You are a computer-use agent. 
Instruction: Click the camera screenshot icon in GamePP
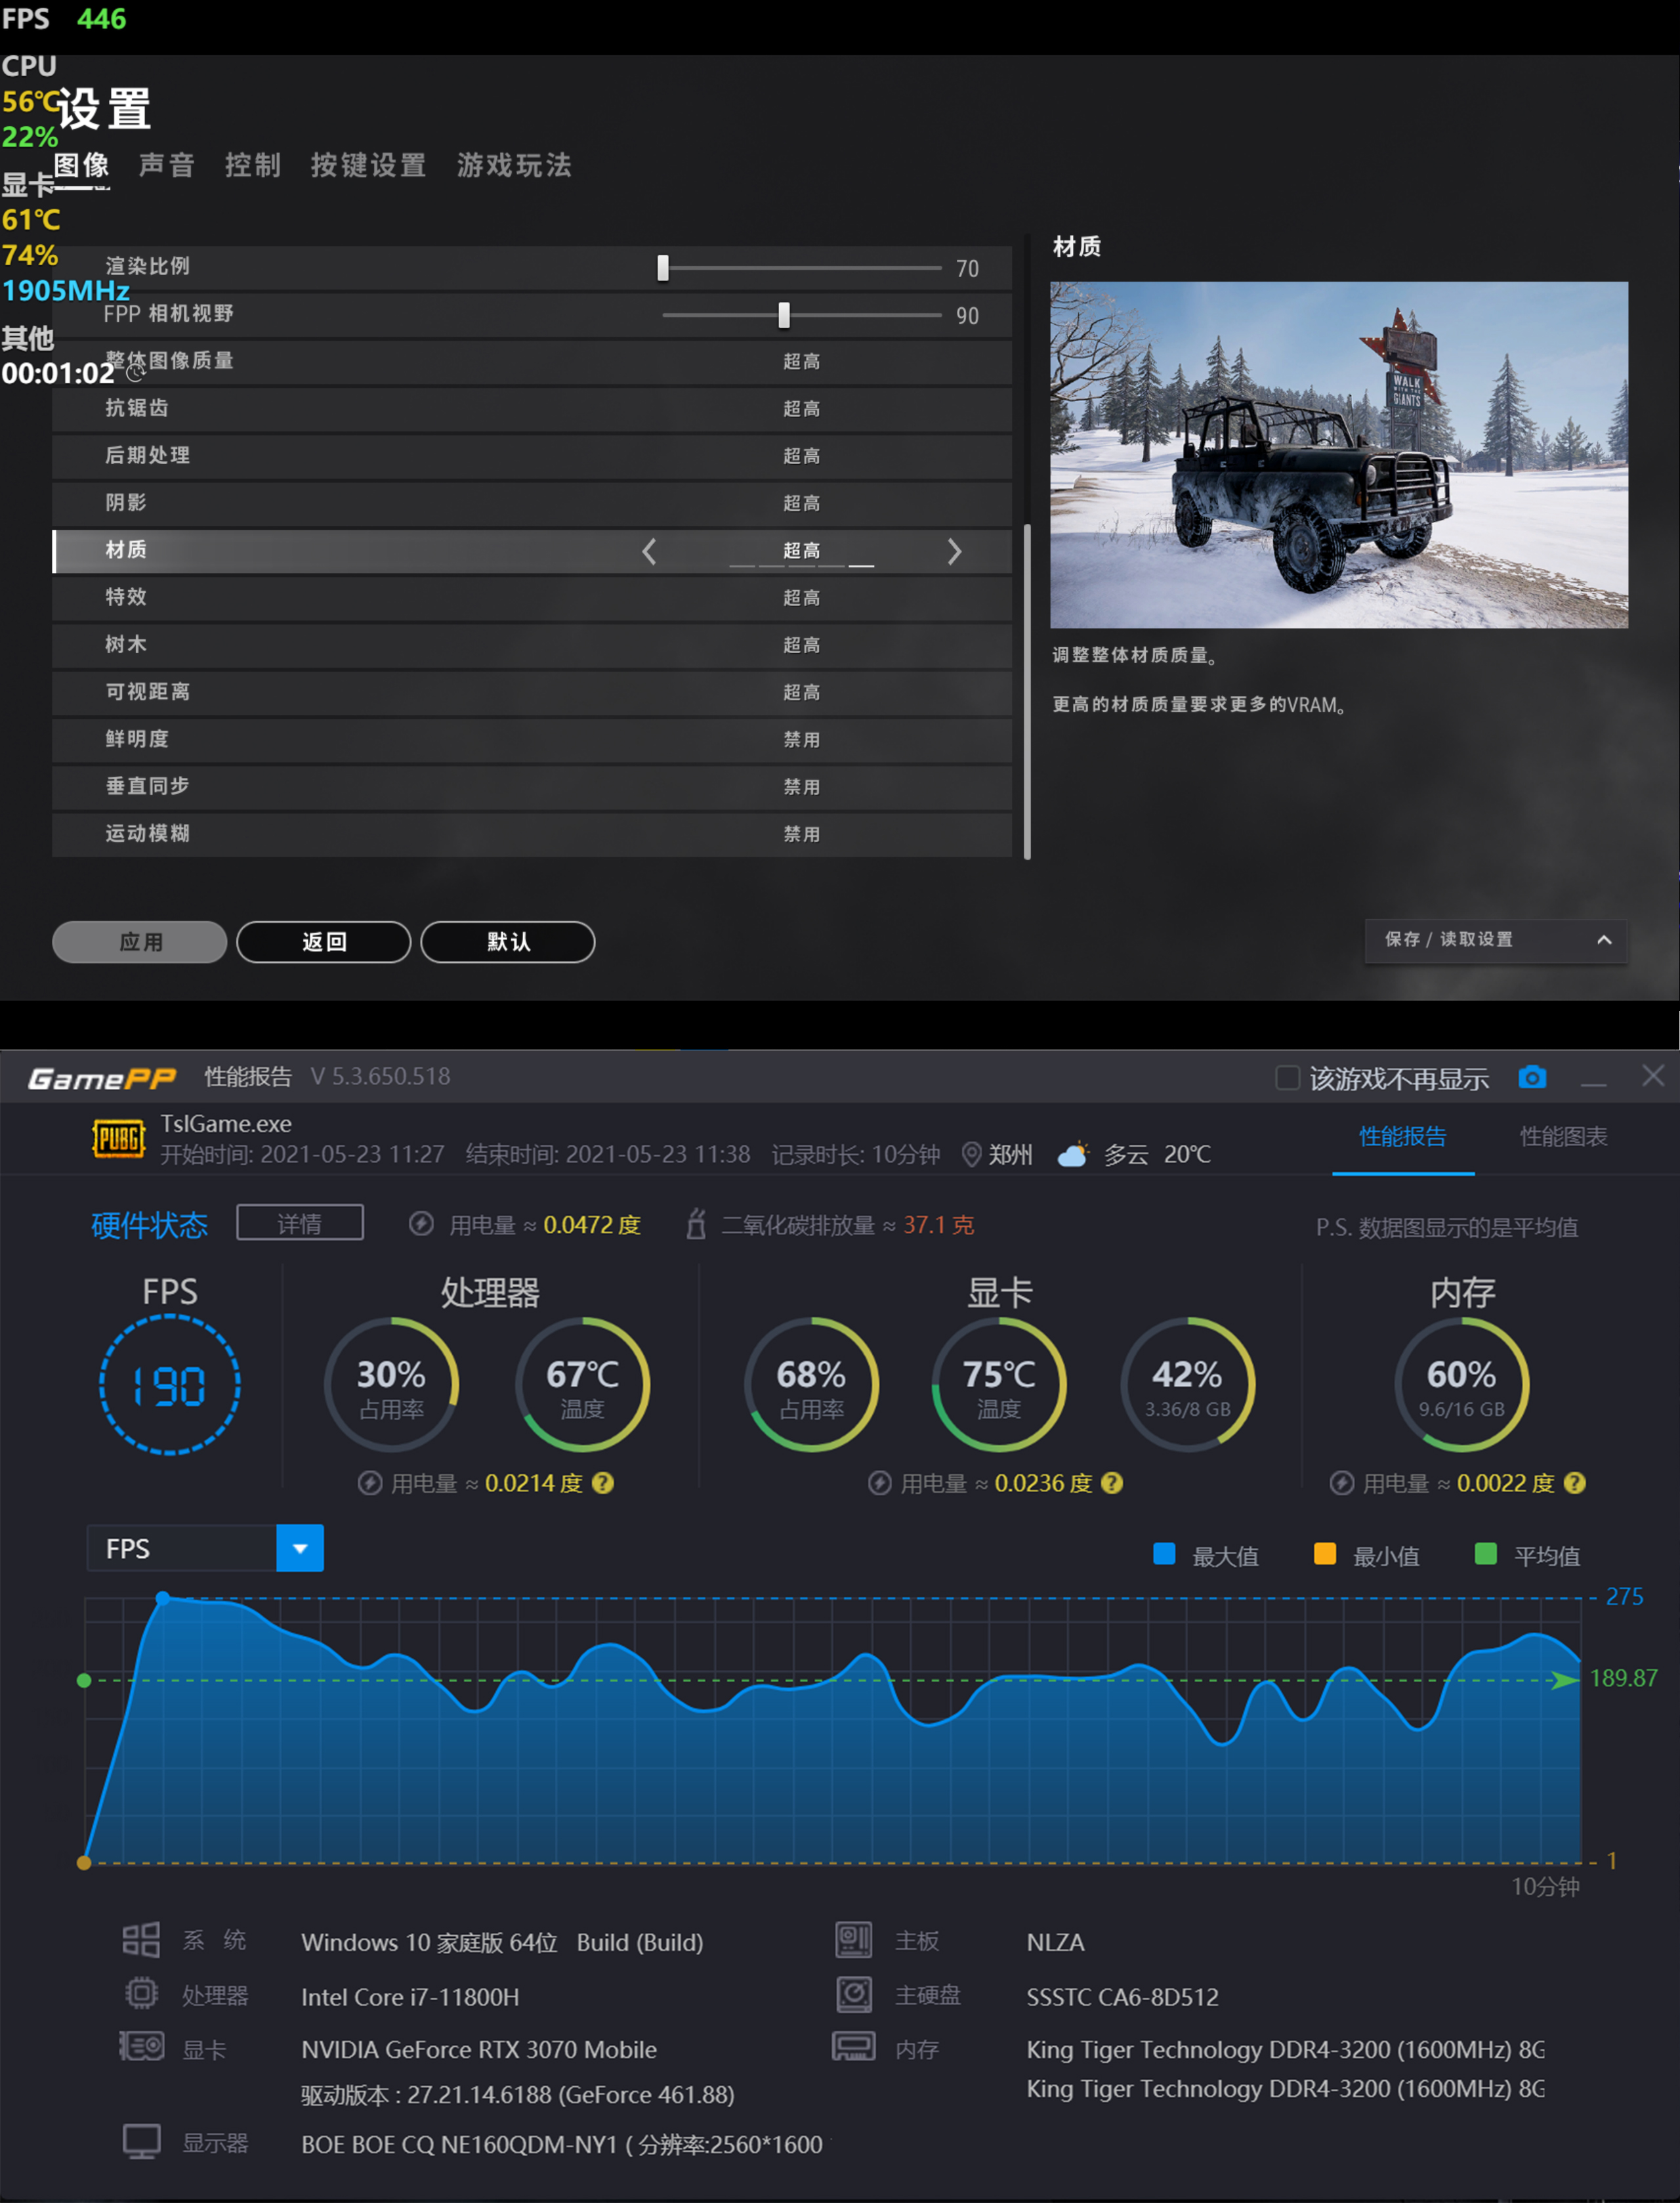pyautogui.click(x=1531, y=1077)
